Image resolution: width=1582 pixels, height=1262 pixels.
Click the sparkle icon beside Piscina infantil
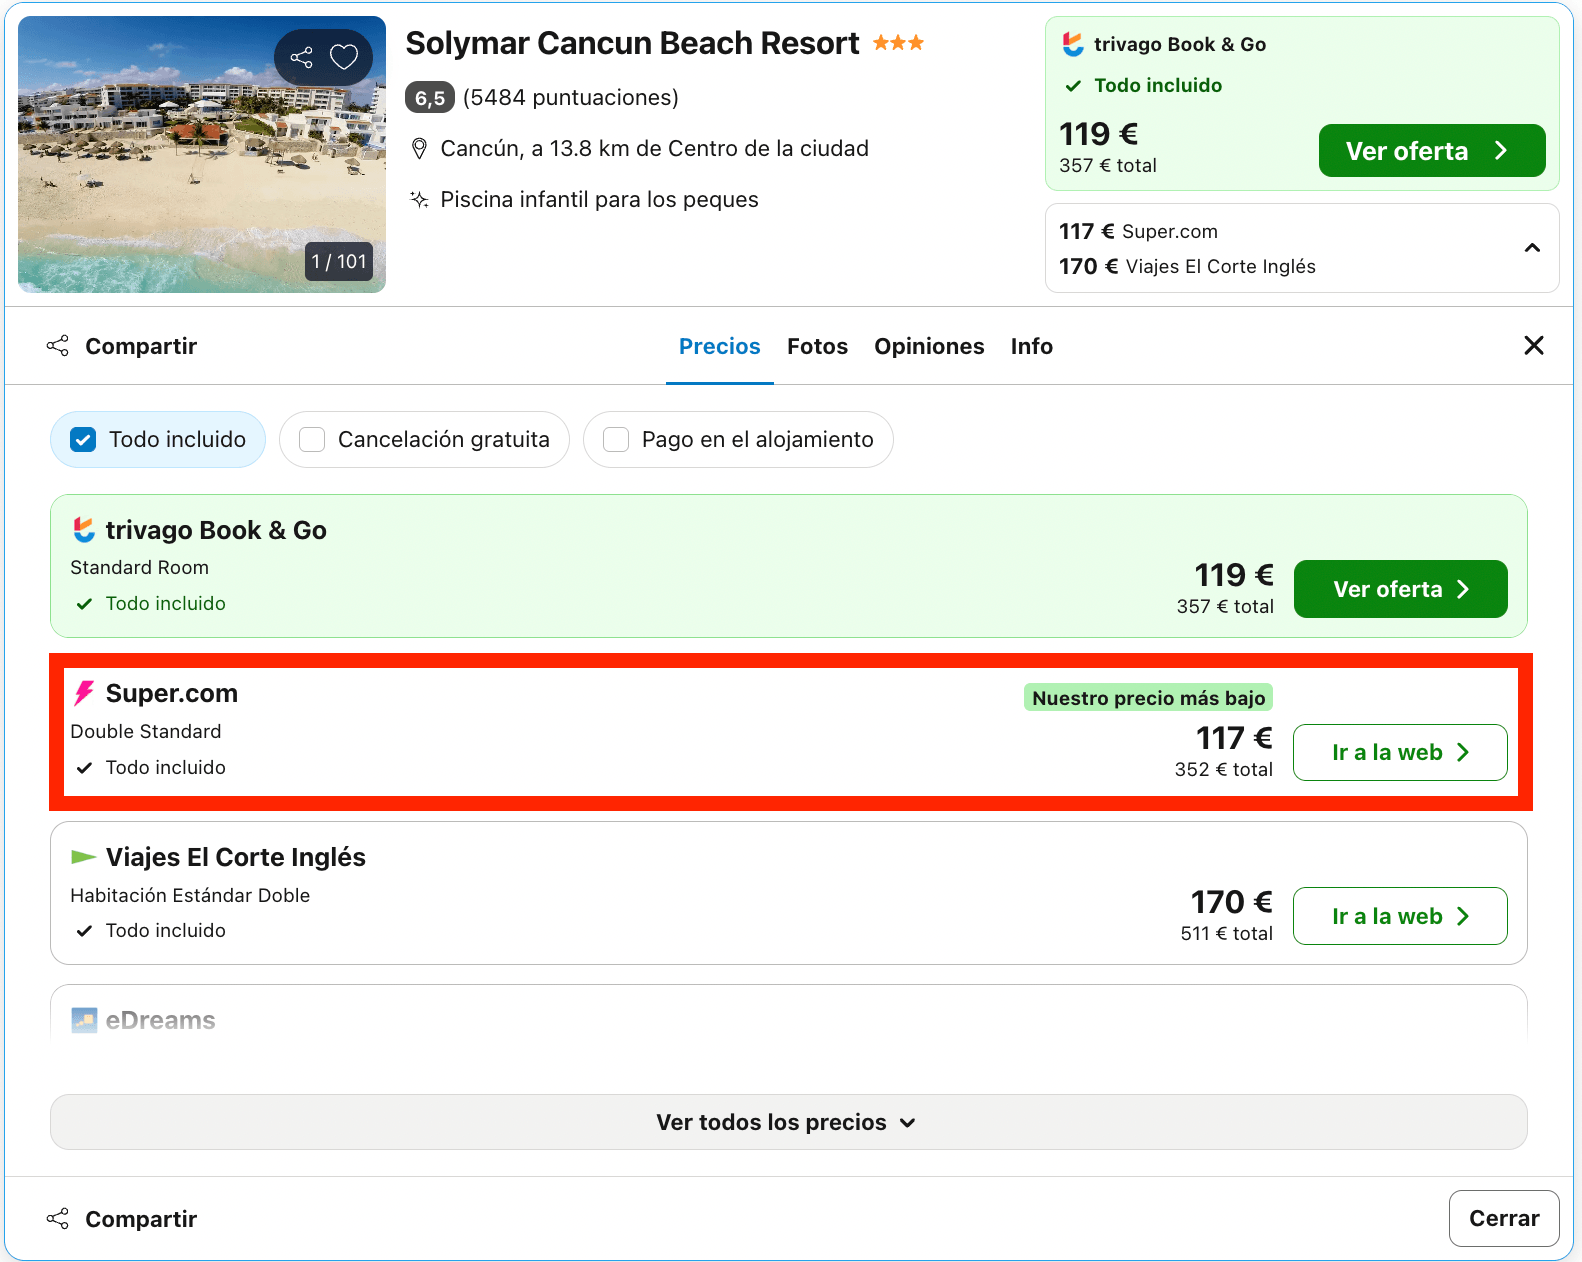tap(420, 200)
